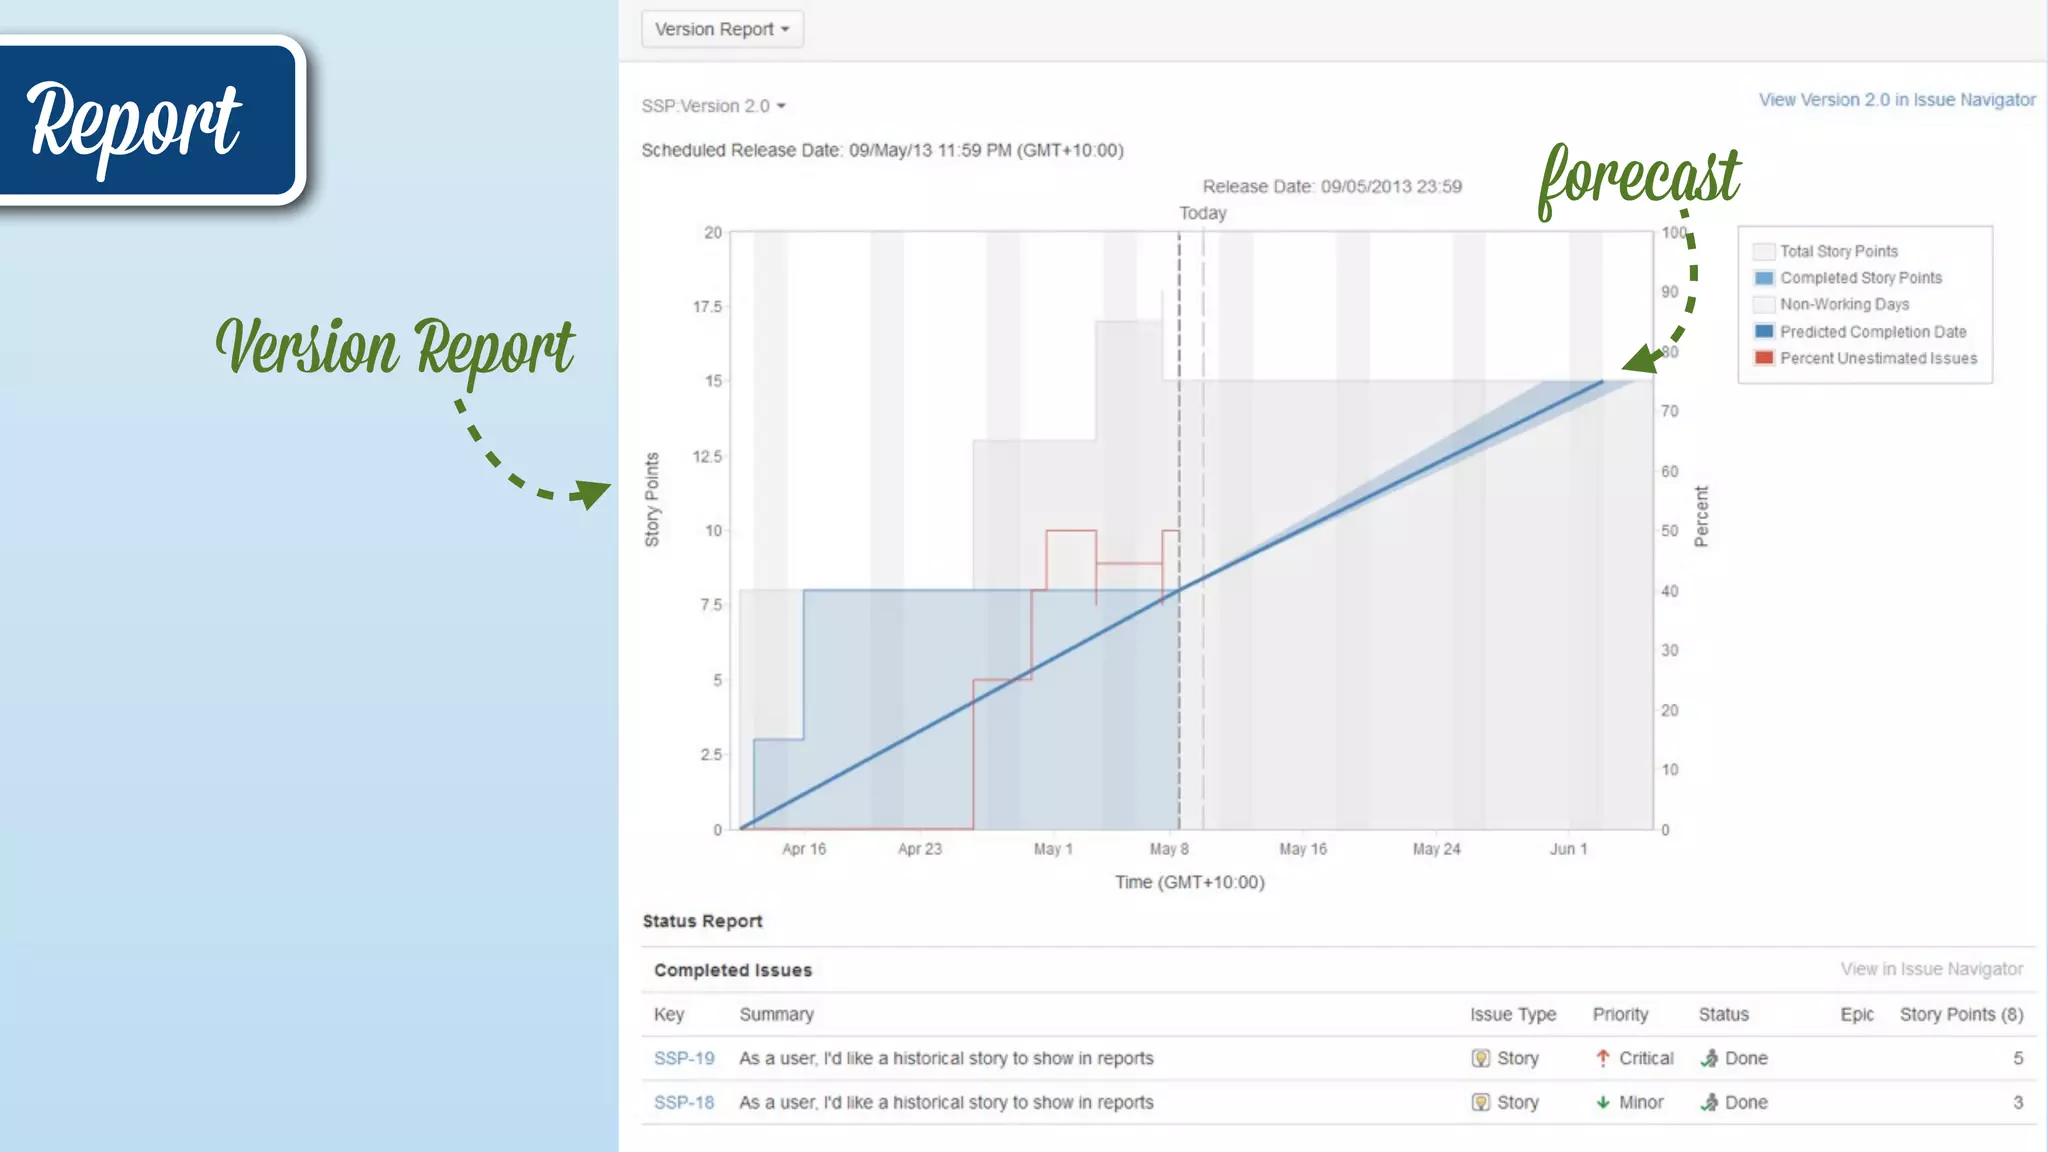The height and width of the screenshot is (1152, 2048).
Task: Click the Done status icon for SSP-19
Action: (x=1710, y=1058)
